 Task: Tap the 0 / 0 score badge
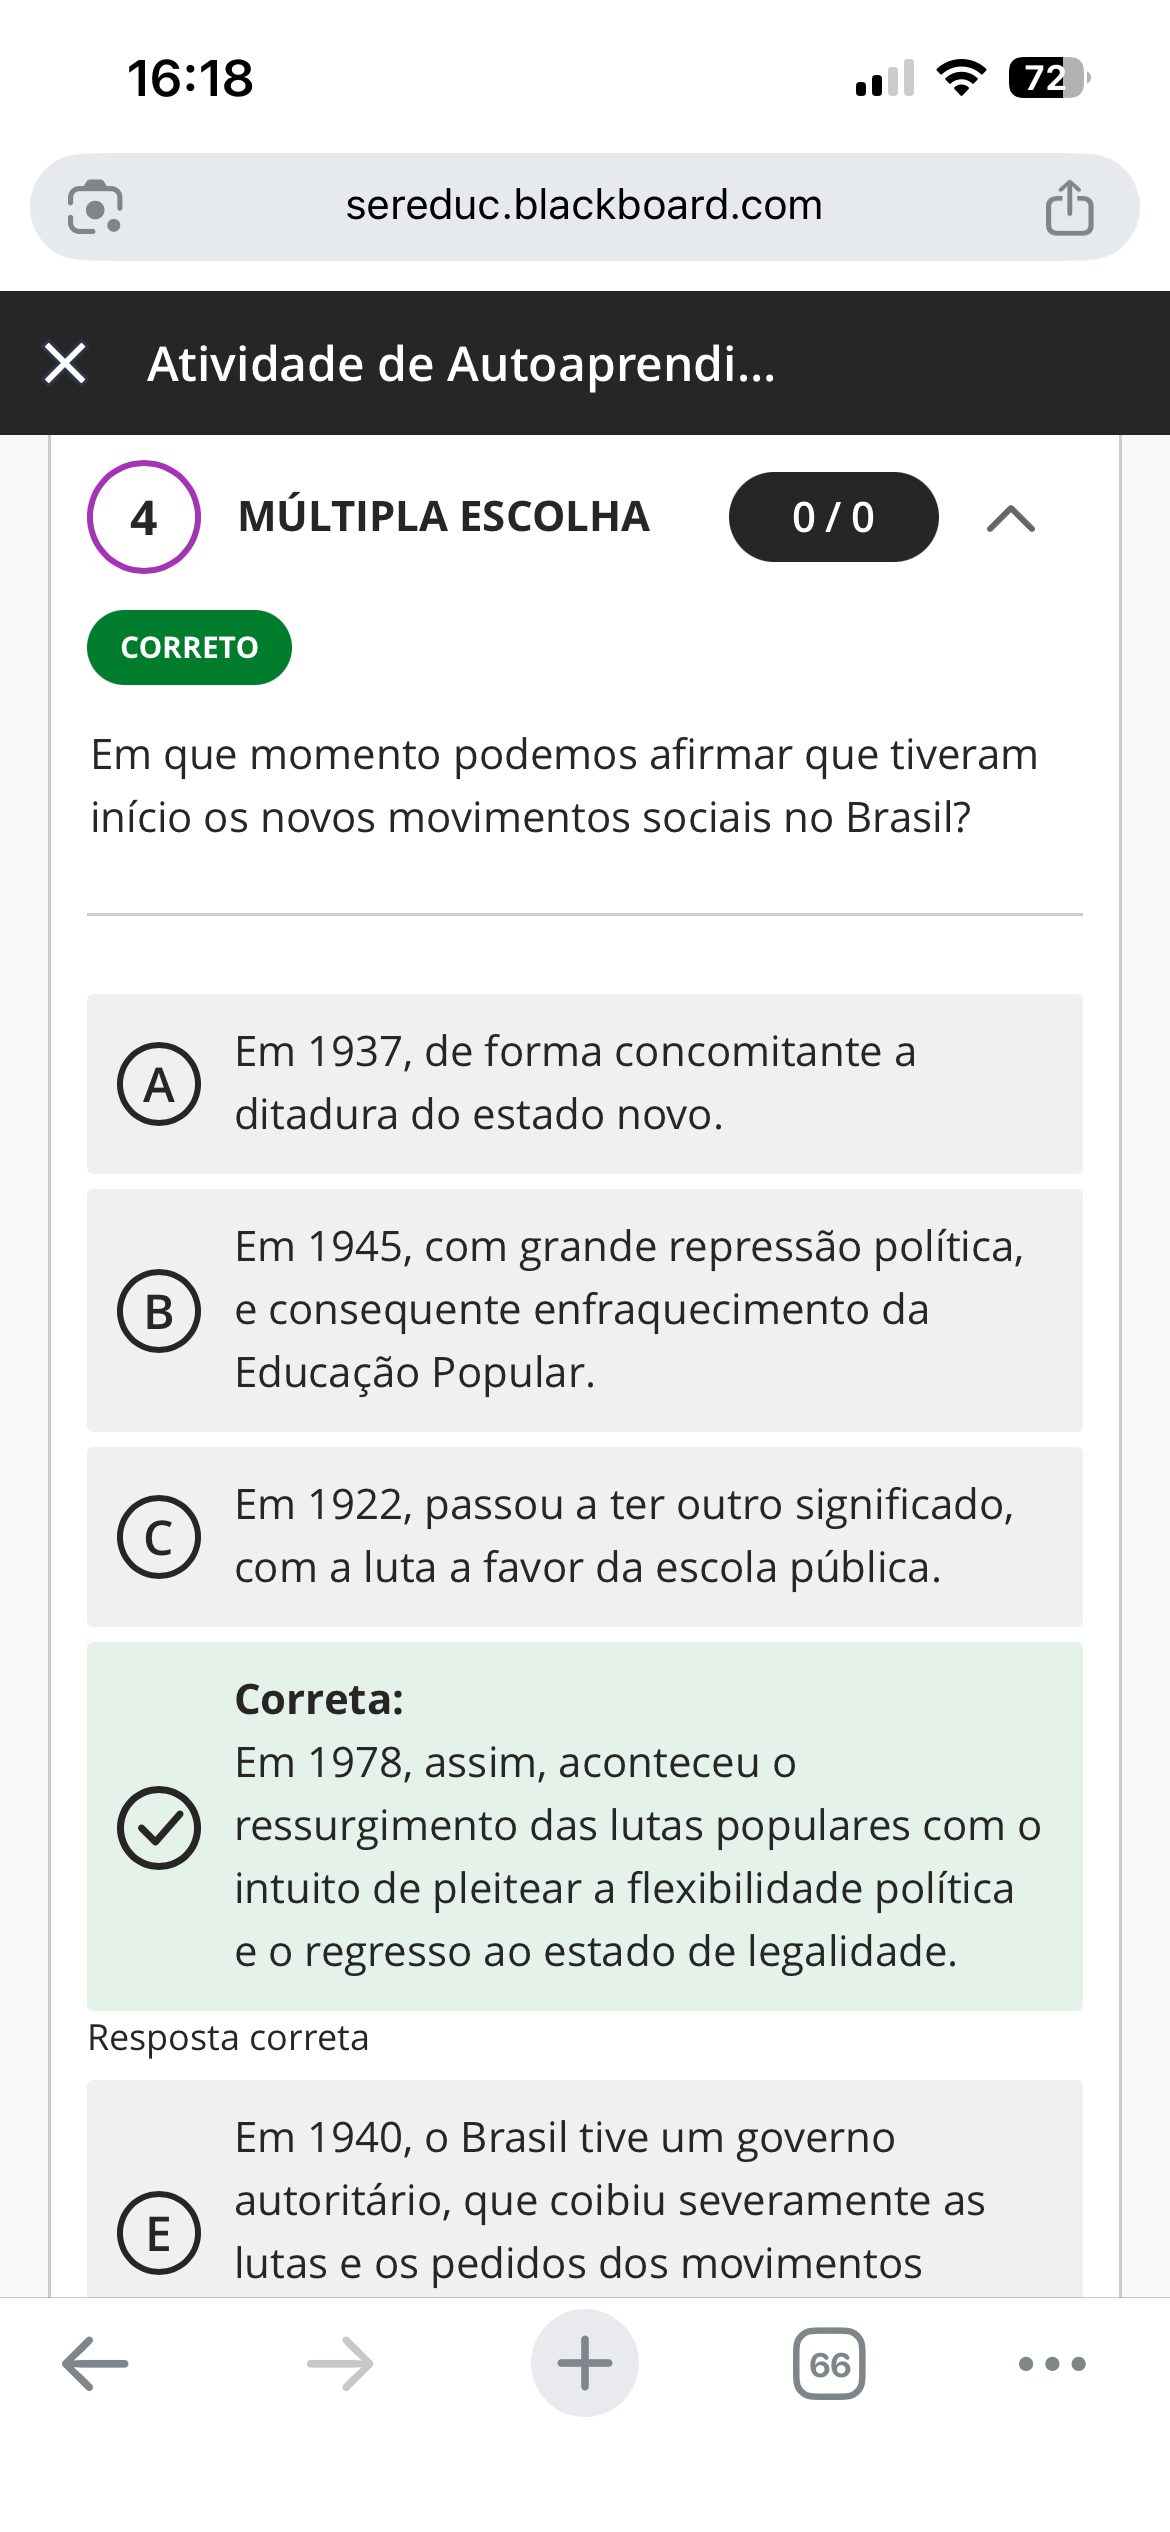[833, 517]
